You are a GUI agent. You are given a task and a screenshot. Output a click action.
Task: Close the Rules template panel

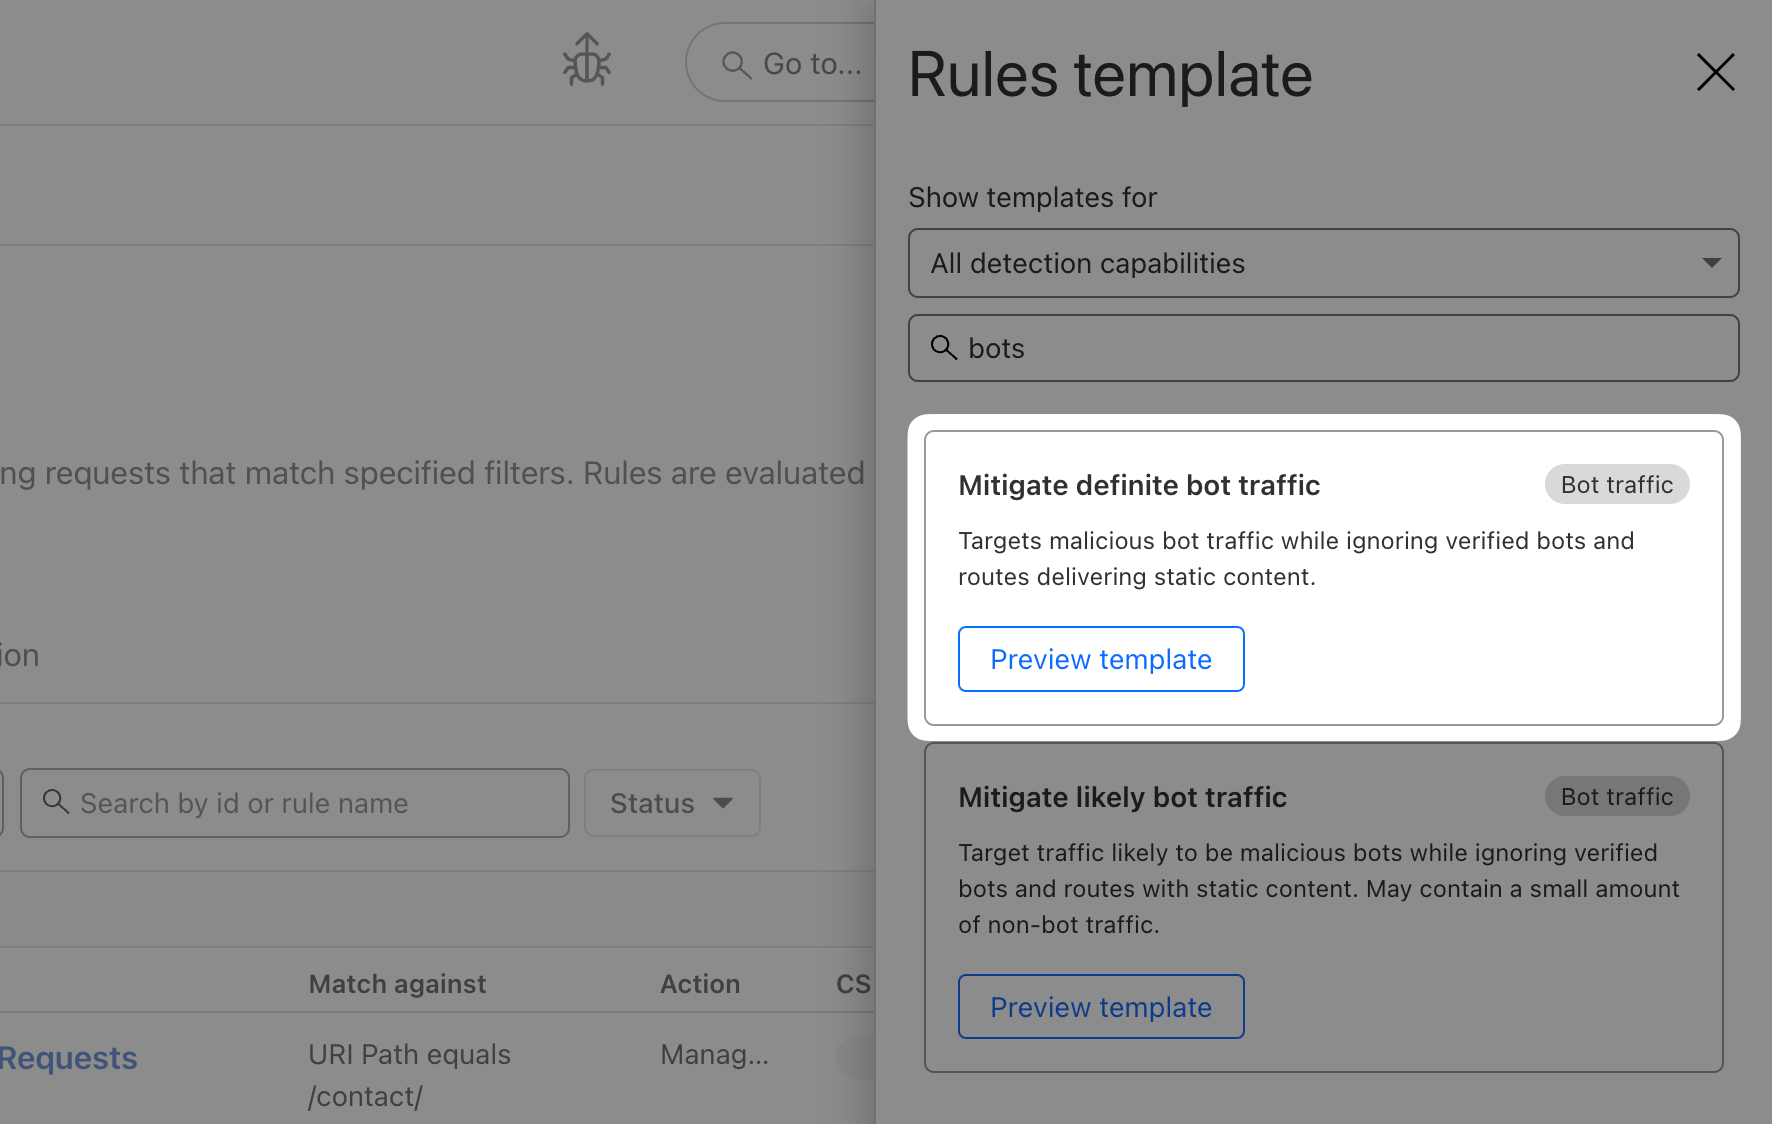tap(1716, 72)
